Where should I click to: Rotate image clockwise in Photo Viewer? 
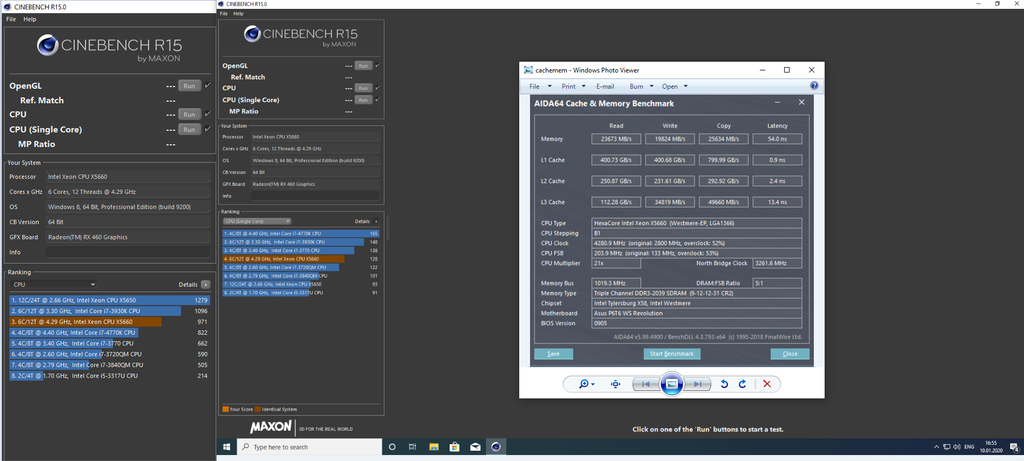(742, 384)
